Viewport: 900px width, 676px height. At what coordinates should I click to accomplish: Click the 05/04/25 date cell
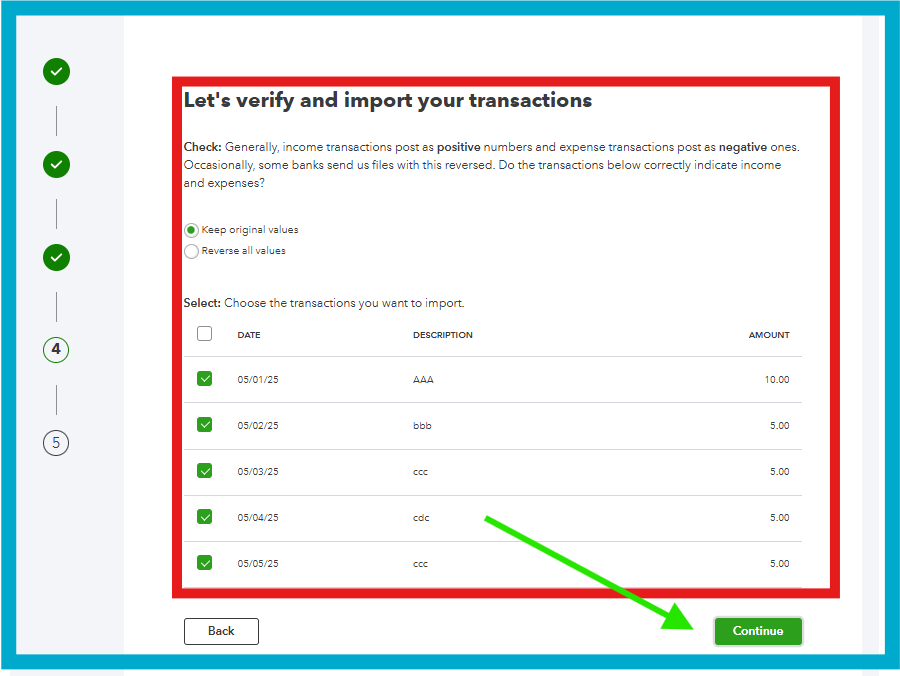tap(258, 518)
